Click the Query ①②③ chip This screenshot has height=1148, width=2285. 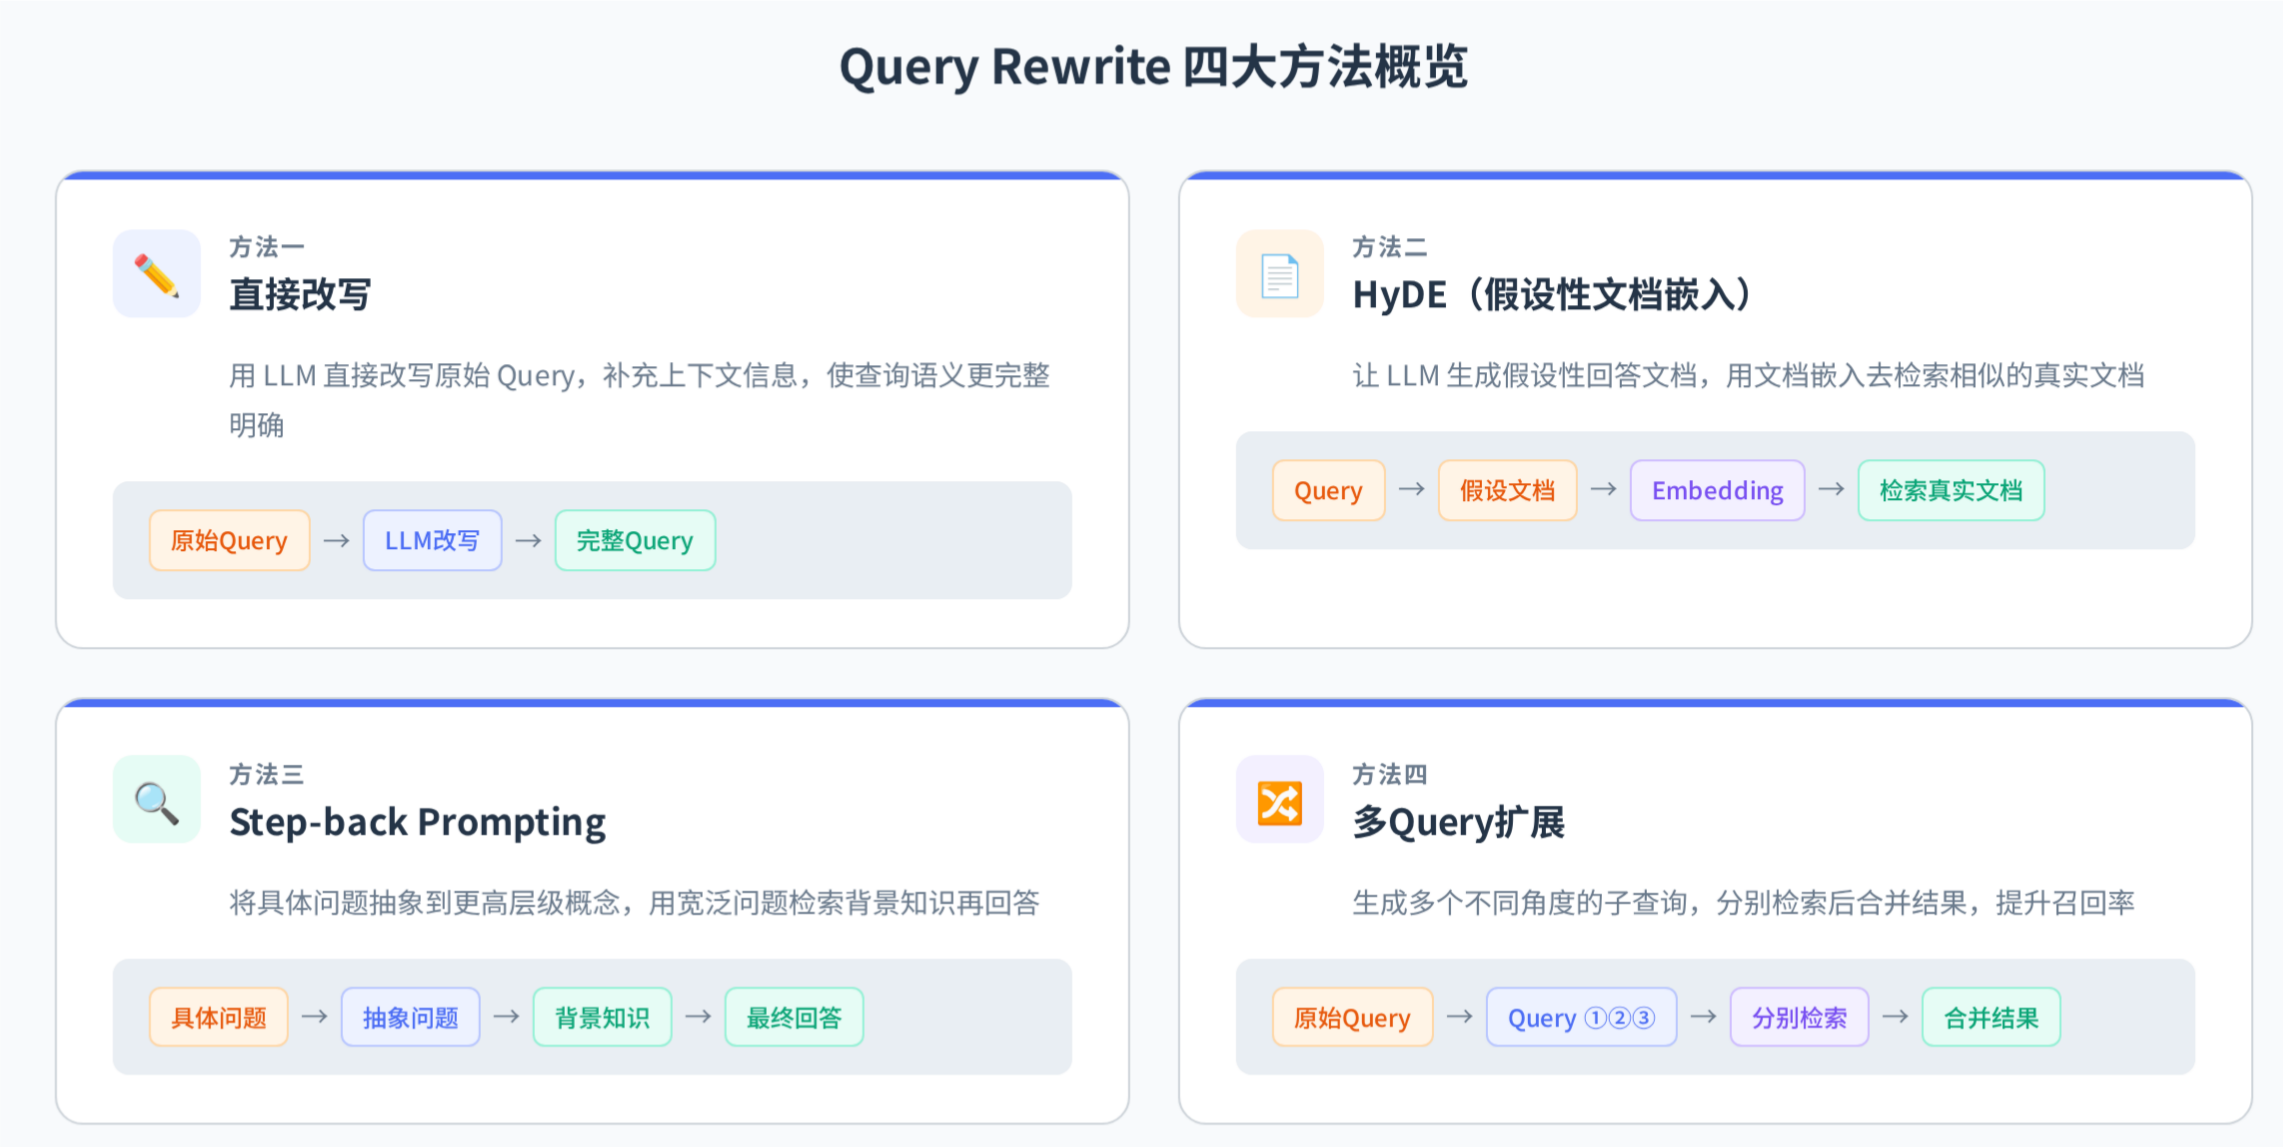pos(1581,1018)
